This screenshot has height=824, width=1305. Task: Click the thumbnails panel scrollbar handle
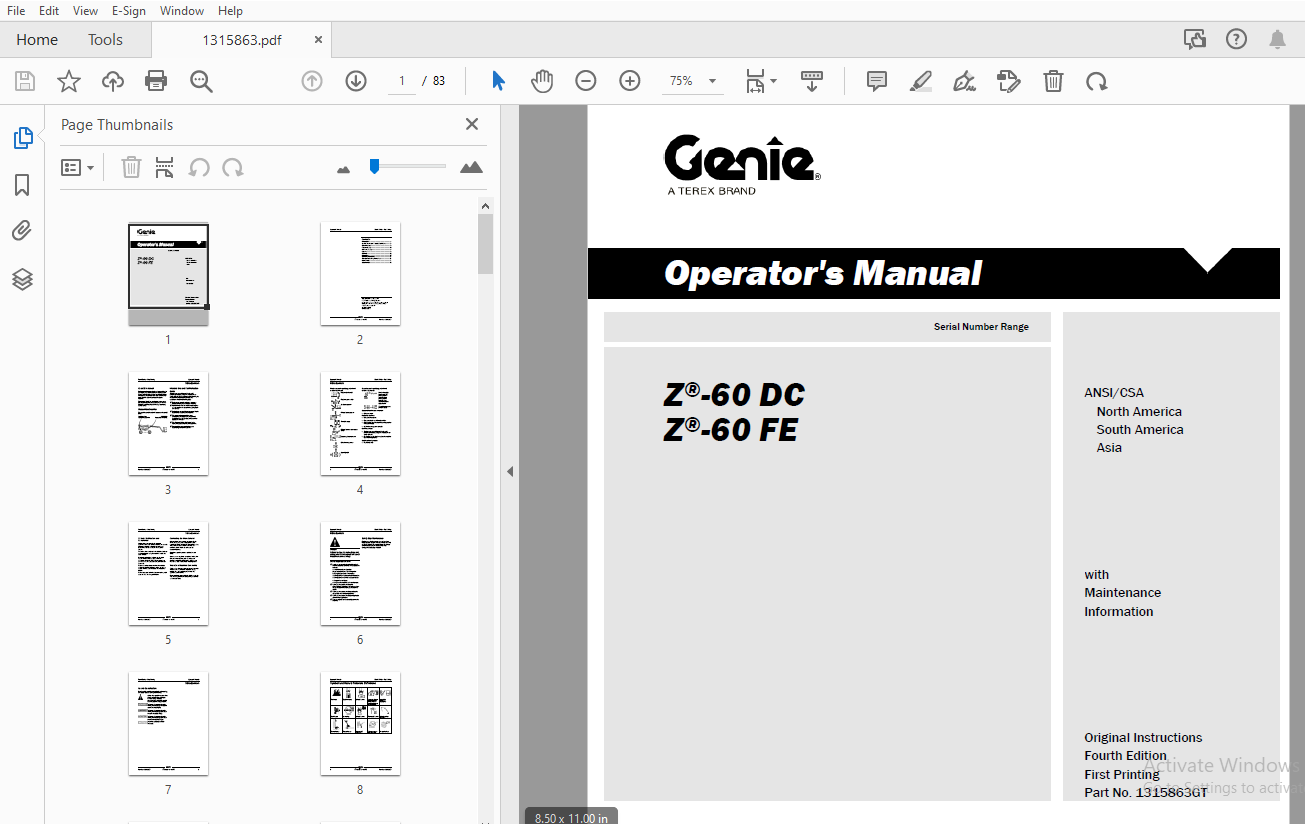(x=486, y=244)
